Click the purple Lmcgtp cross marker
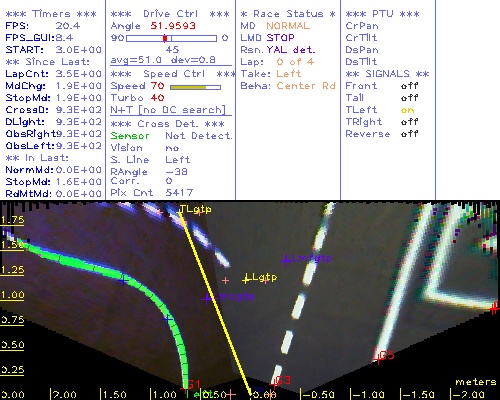This screenshot has width=500, height=400. tap(207, 299)
